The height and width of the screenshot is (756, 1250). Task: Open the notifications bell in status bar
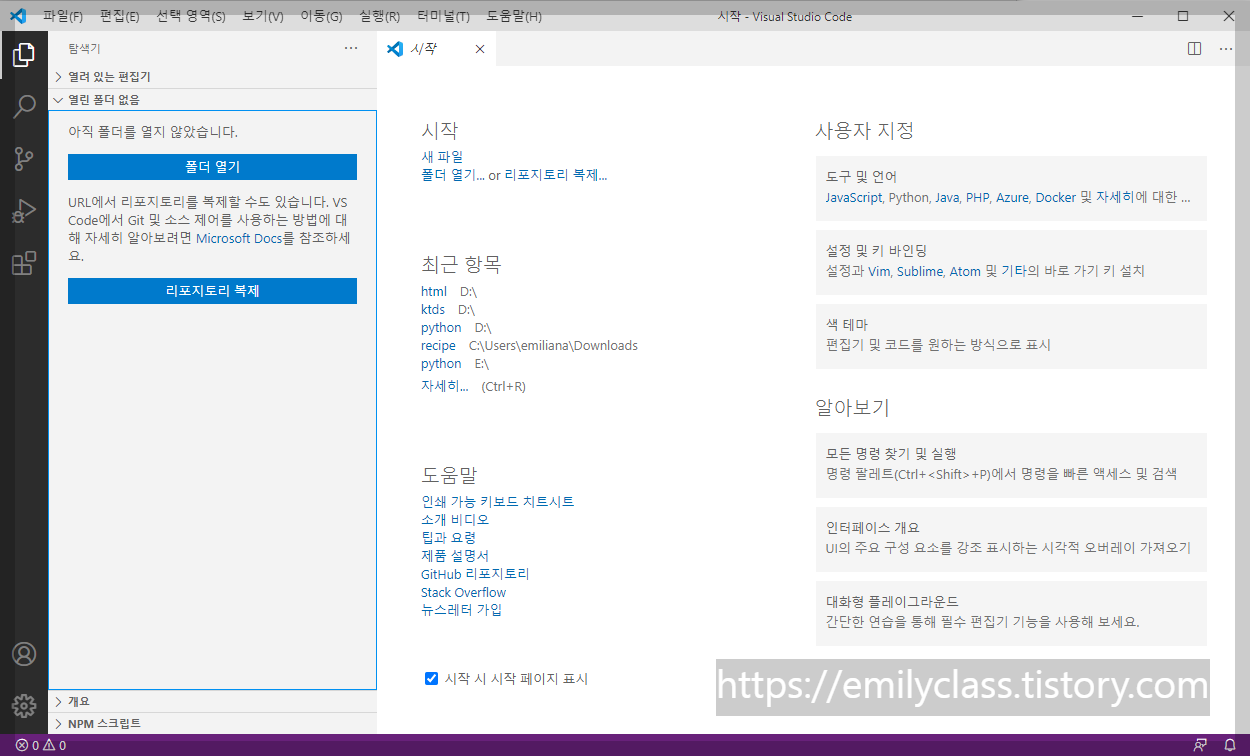[1229, 745]
